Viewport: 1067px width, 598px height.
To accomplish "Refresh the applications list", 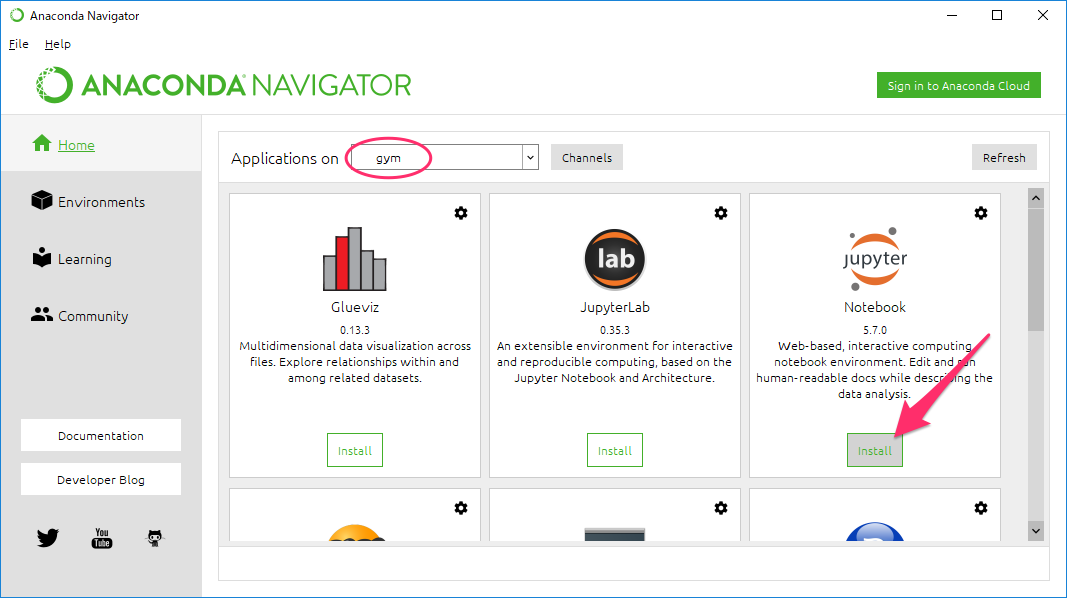I will (1004, 157).
